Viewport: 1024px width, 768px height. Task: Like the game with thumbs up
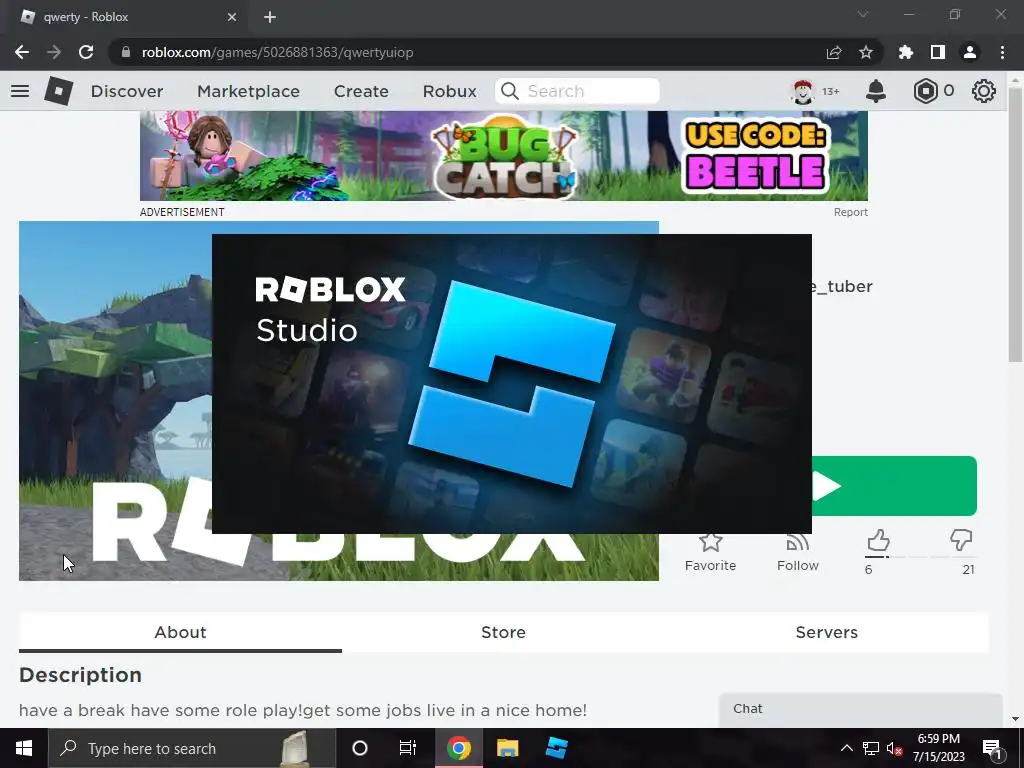coord(878,541)
